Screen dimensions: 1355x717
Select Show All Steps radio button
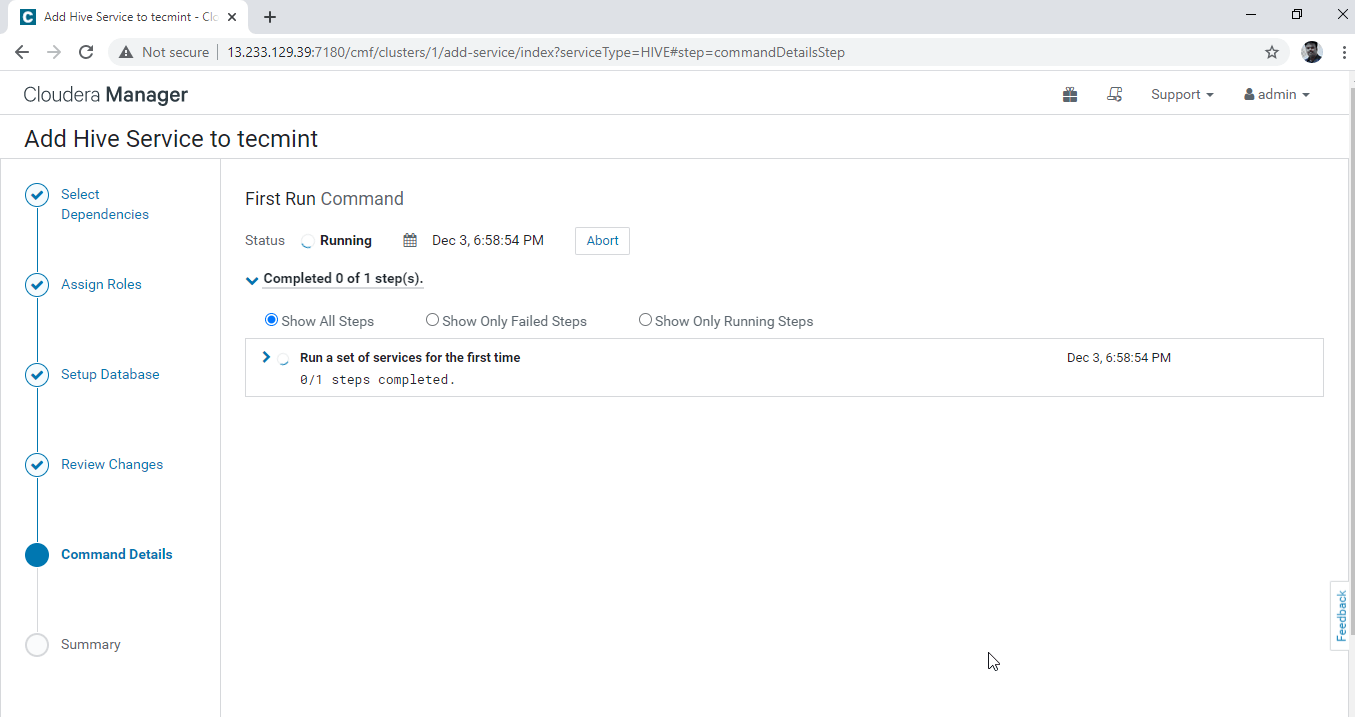pyautogui.click(x=271, y=320)
